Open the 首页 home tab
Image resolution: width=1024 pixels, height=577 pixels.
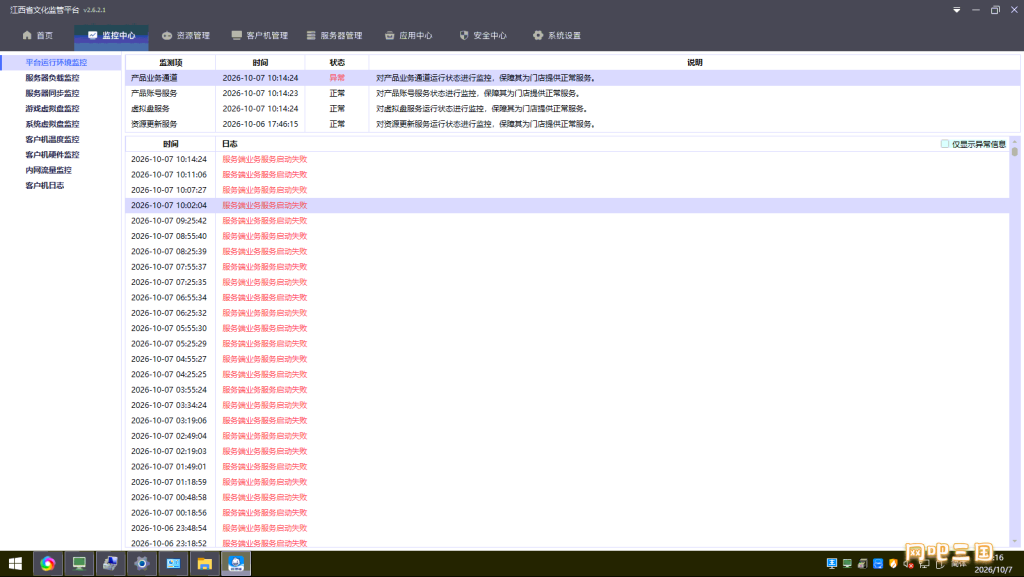click(x=37, y=35)
